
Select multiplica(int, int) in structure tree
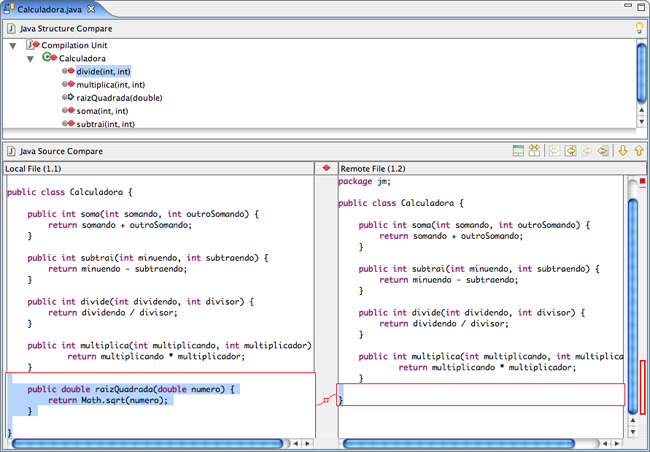[110, 85]
